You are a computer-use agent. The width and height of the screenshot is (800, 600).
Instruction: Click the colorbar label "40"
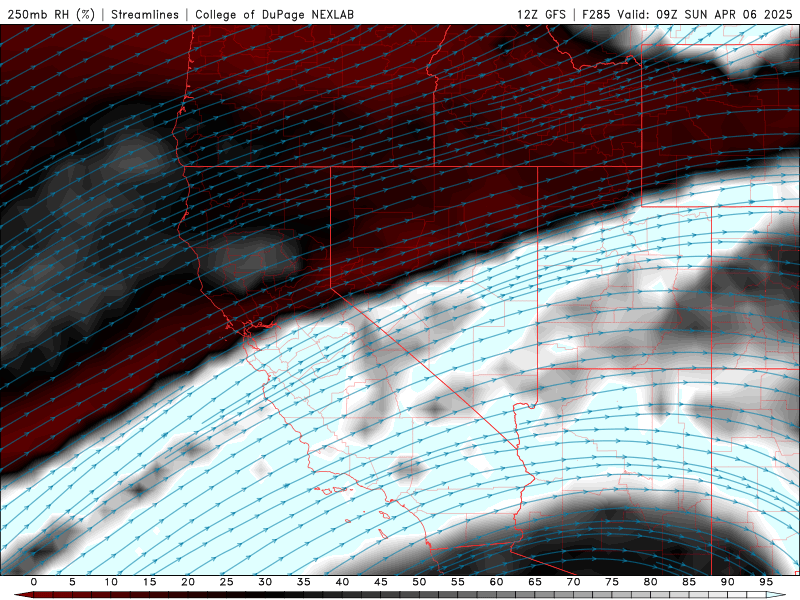pyautogui.click(x=342, y=582)
